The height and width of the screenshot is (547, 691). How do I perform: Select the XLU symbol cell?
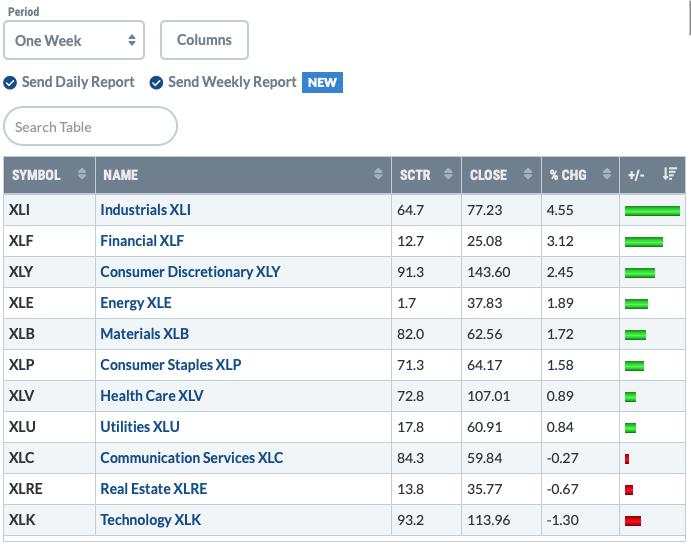click(x=49, y=427)
